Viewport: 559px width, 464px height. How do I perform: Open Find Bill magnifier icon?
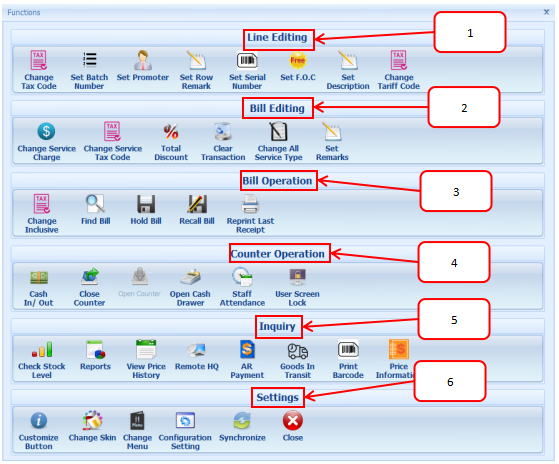pos(96,203)
